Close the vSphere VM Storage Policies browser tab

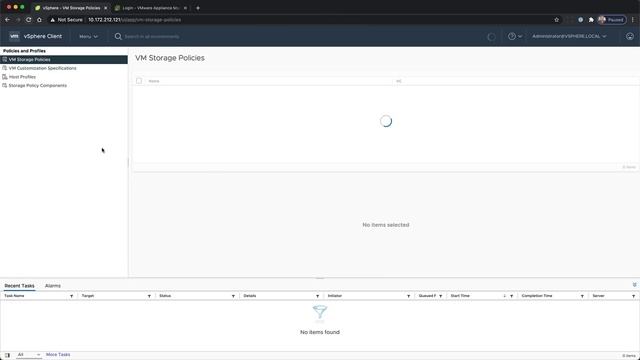[105, 8]
